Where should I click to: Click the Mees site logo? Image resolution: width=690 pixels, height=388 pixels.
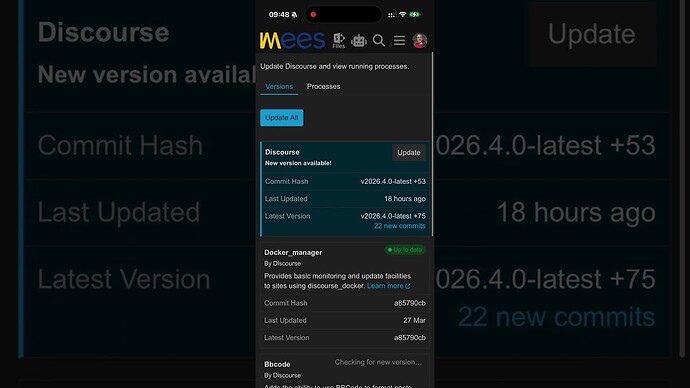(x=292, y=40)
